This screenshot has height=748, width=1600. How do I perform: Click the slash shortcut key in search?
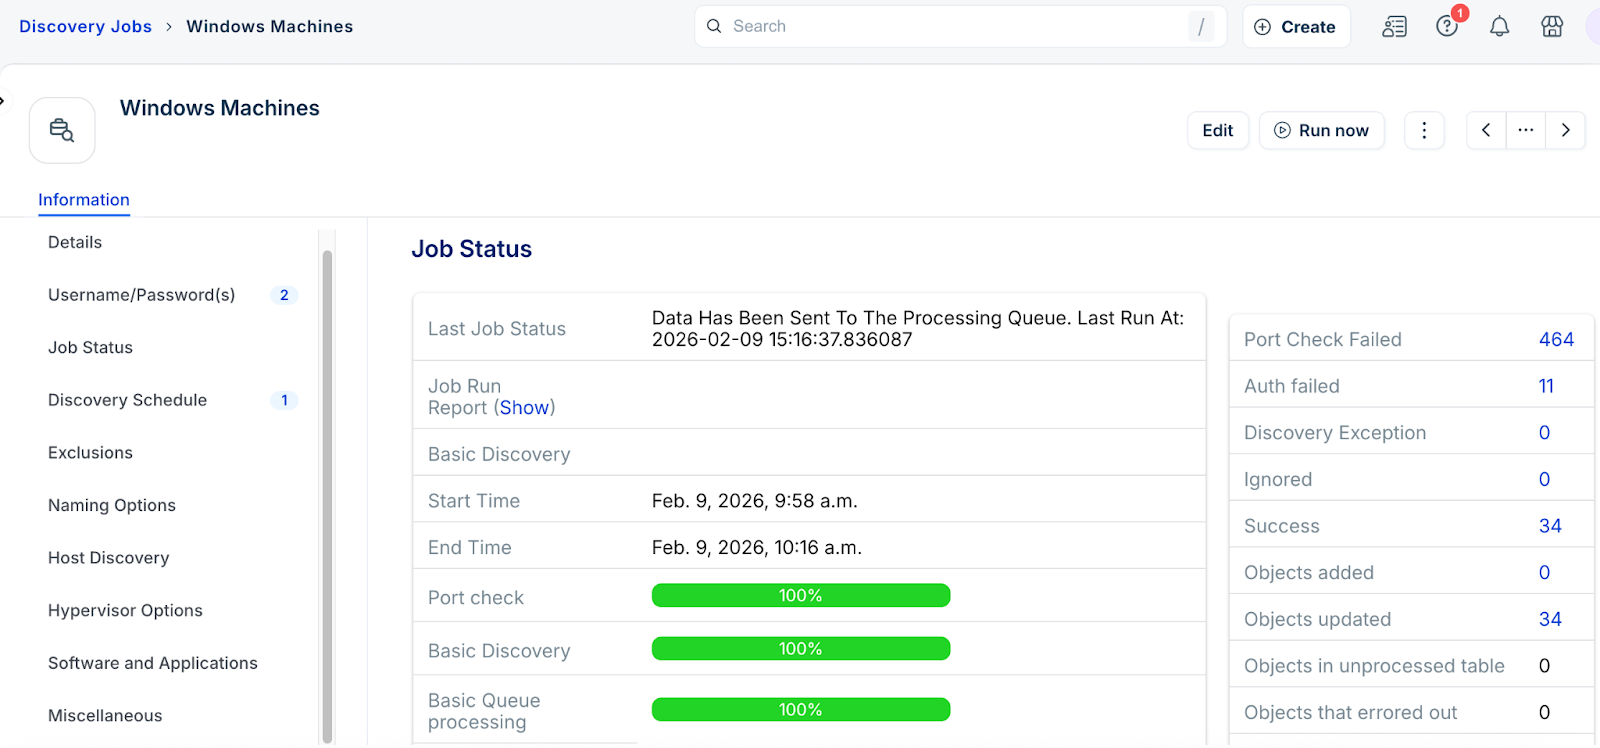(x=1201, y=27)
